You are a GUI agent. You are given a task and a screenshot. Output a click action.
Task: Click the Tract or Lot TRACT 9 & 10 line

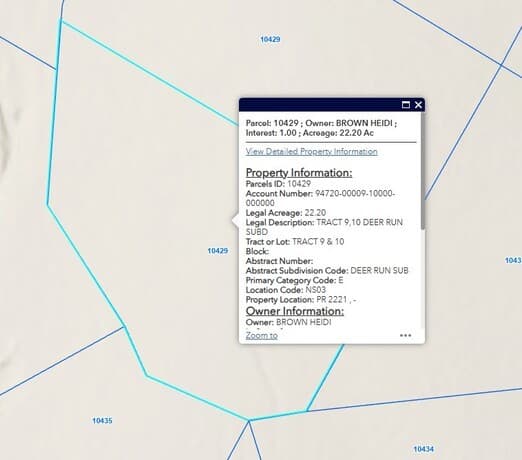point(295,242)
